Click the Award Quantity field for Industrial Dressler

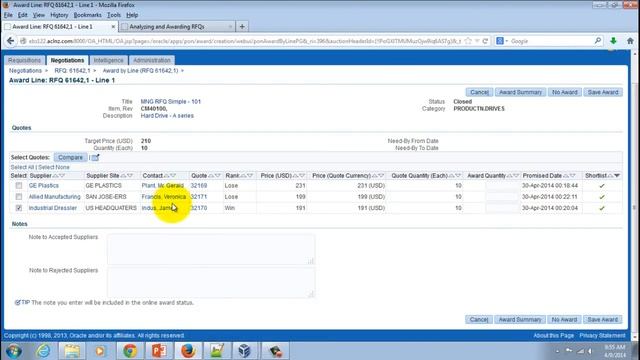coord(502,208)
